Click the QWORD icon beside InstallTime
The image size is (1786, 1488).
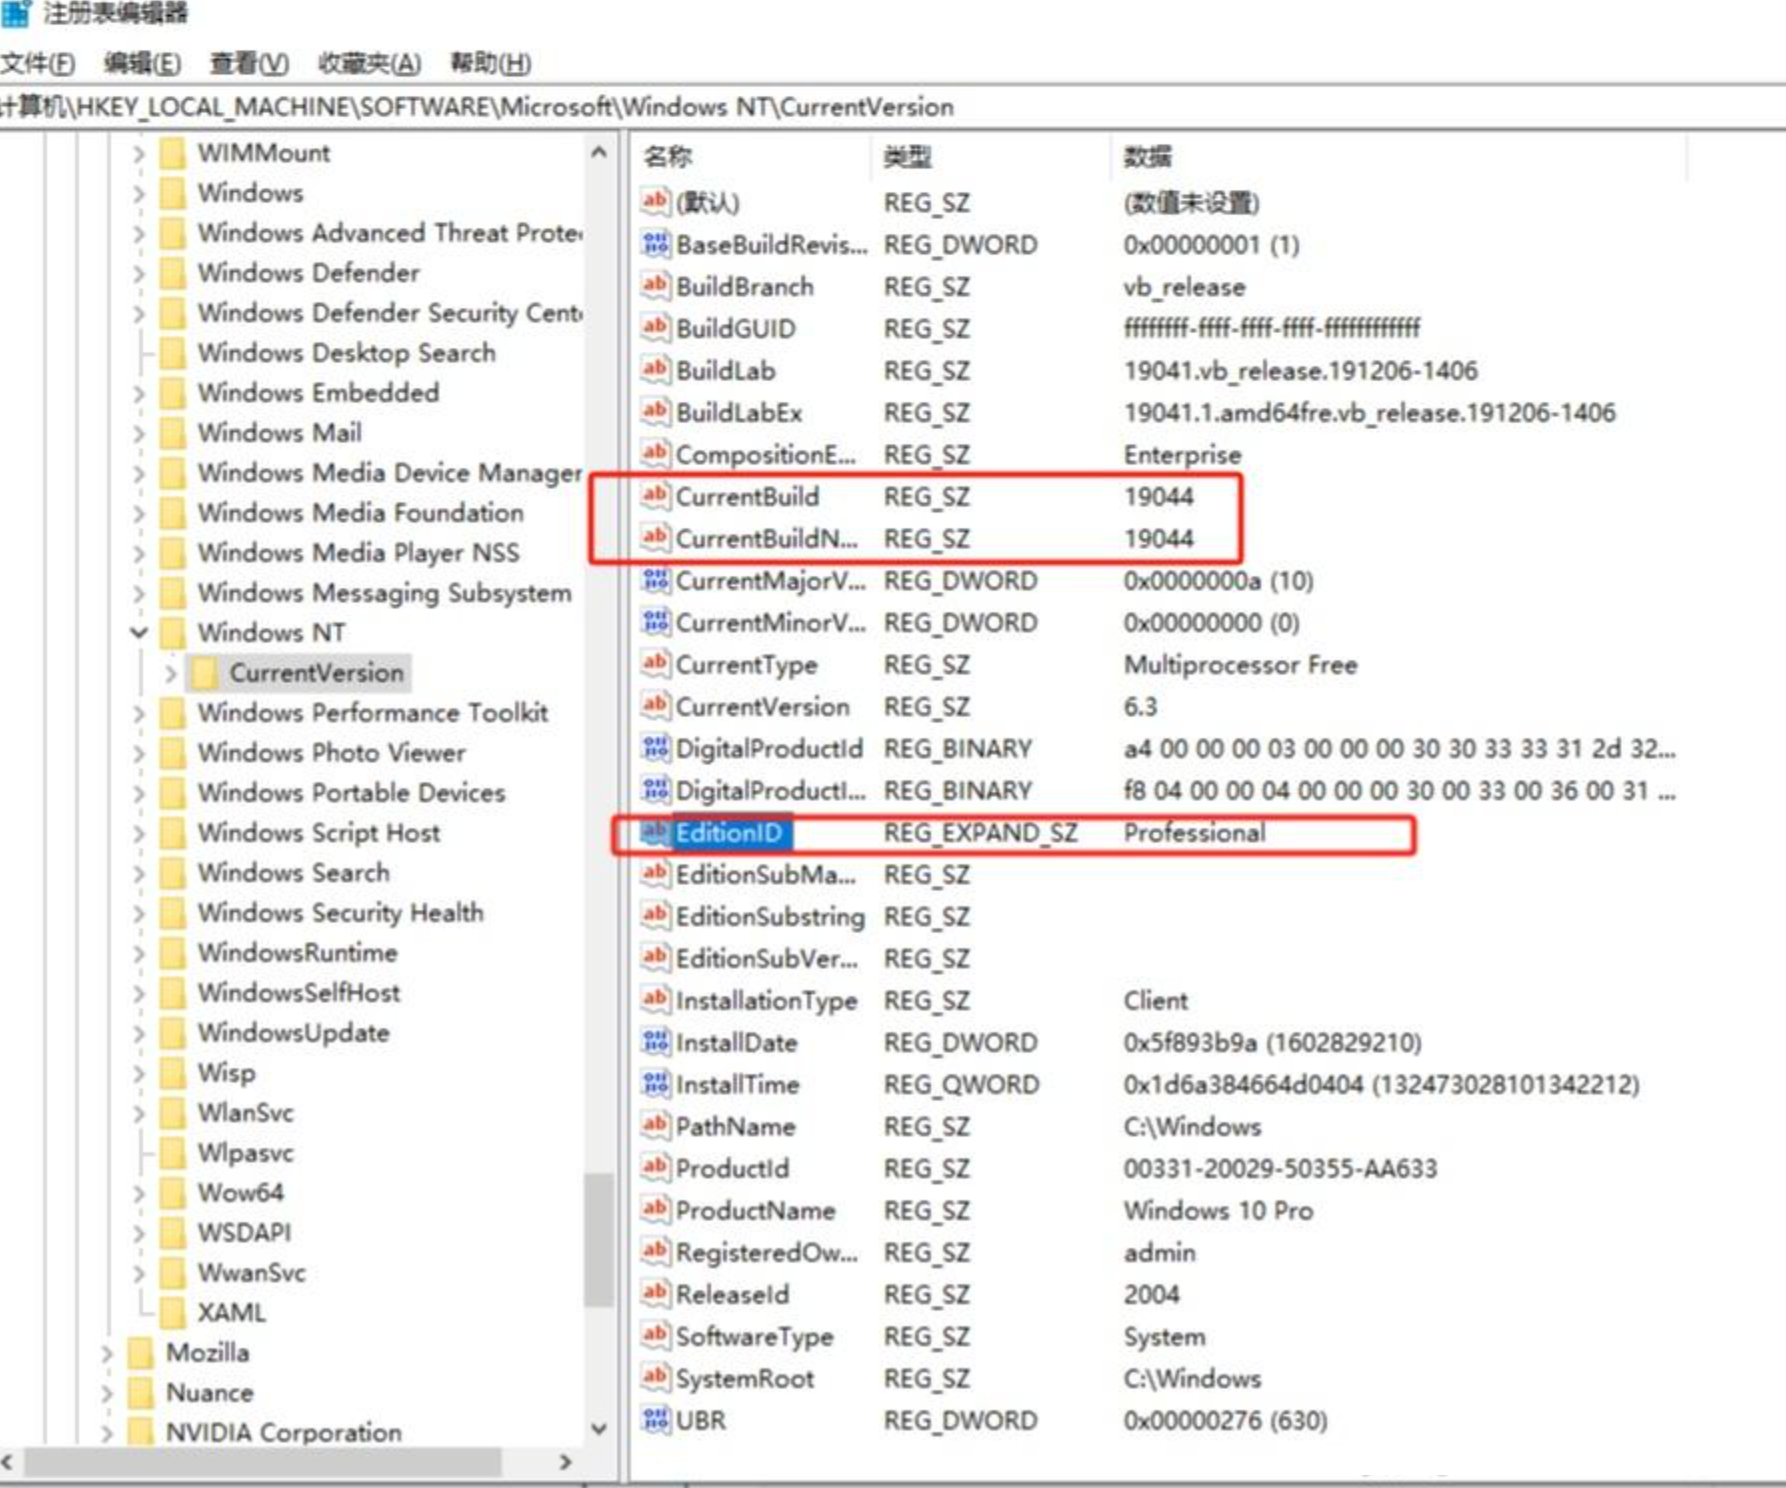[655, 1084]
